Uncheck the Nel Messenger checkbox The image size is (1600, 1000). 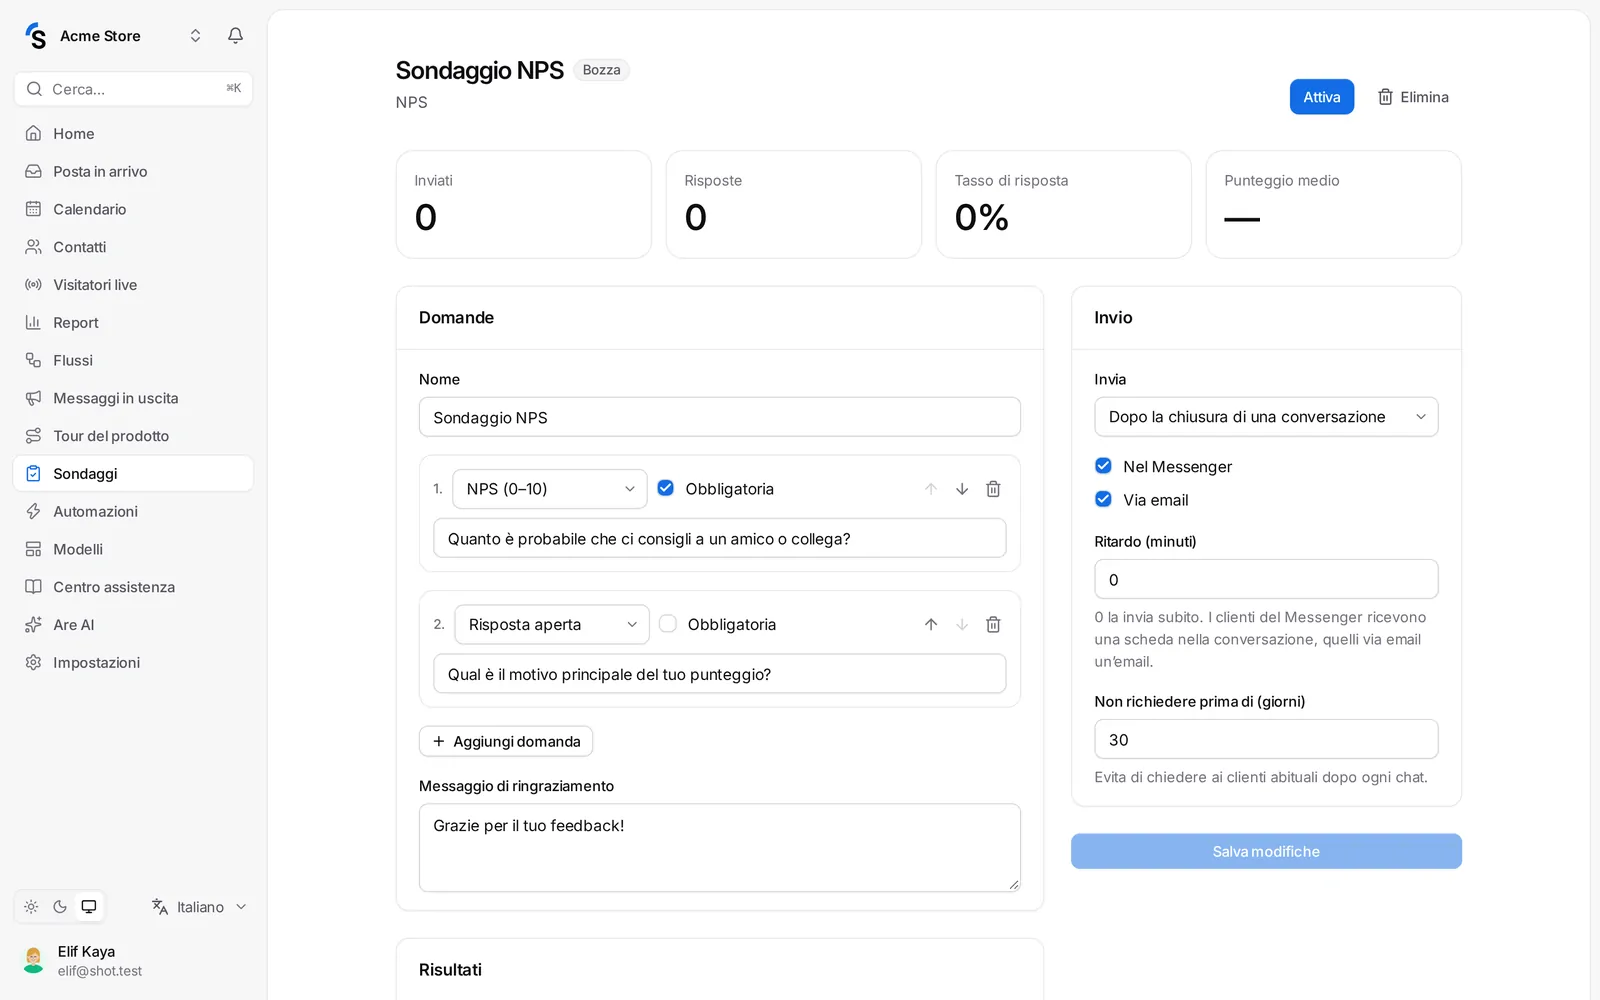click(x=1103, y=466)
